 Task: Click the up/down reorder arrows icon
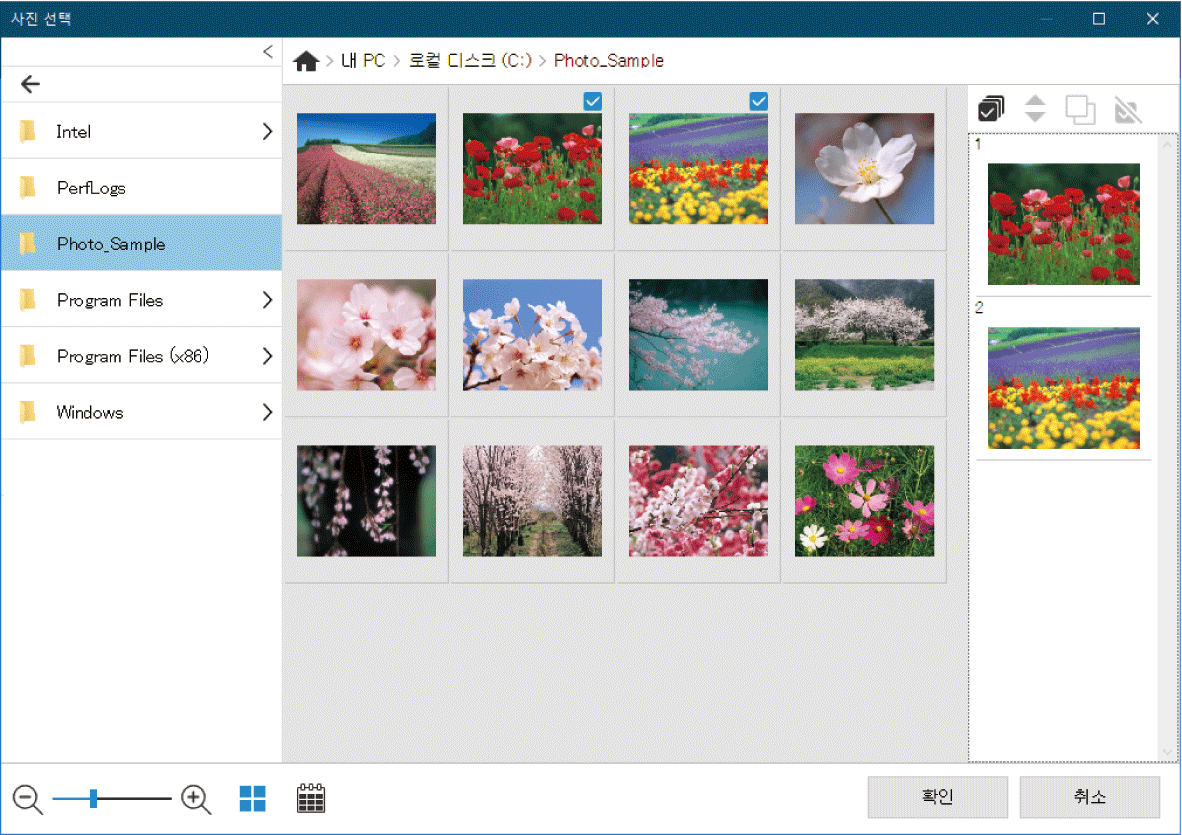[1035, 109]
